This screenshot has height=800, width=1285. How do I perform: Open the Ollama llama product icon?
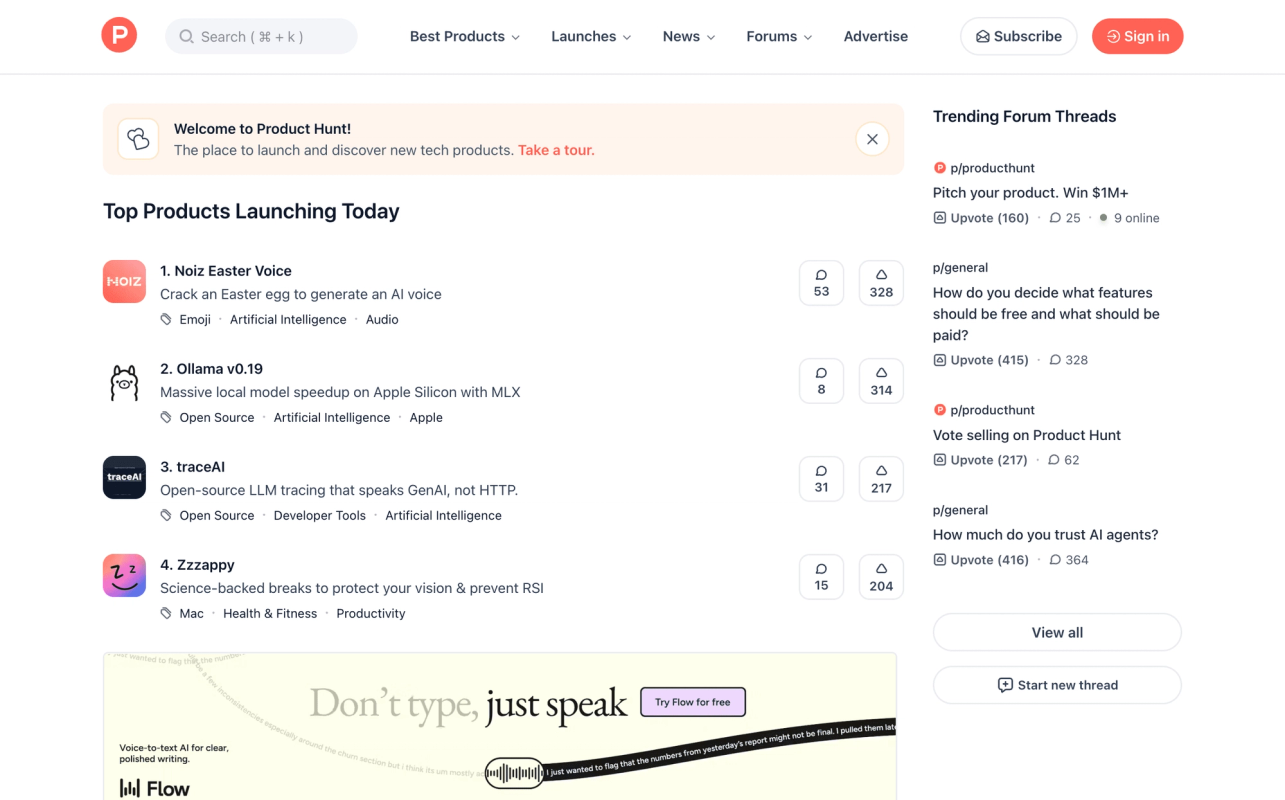coord(124,380)
